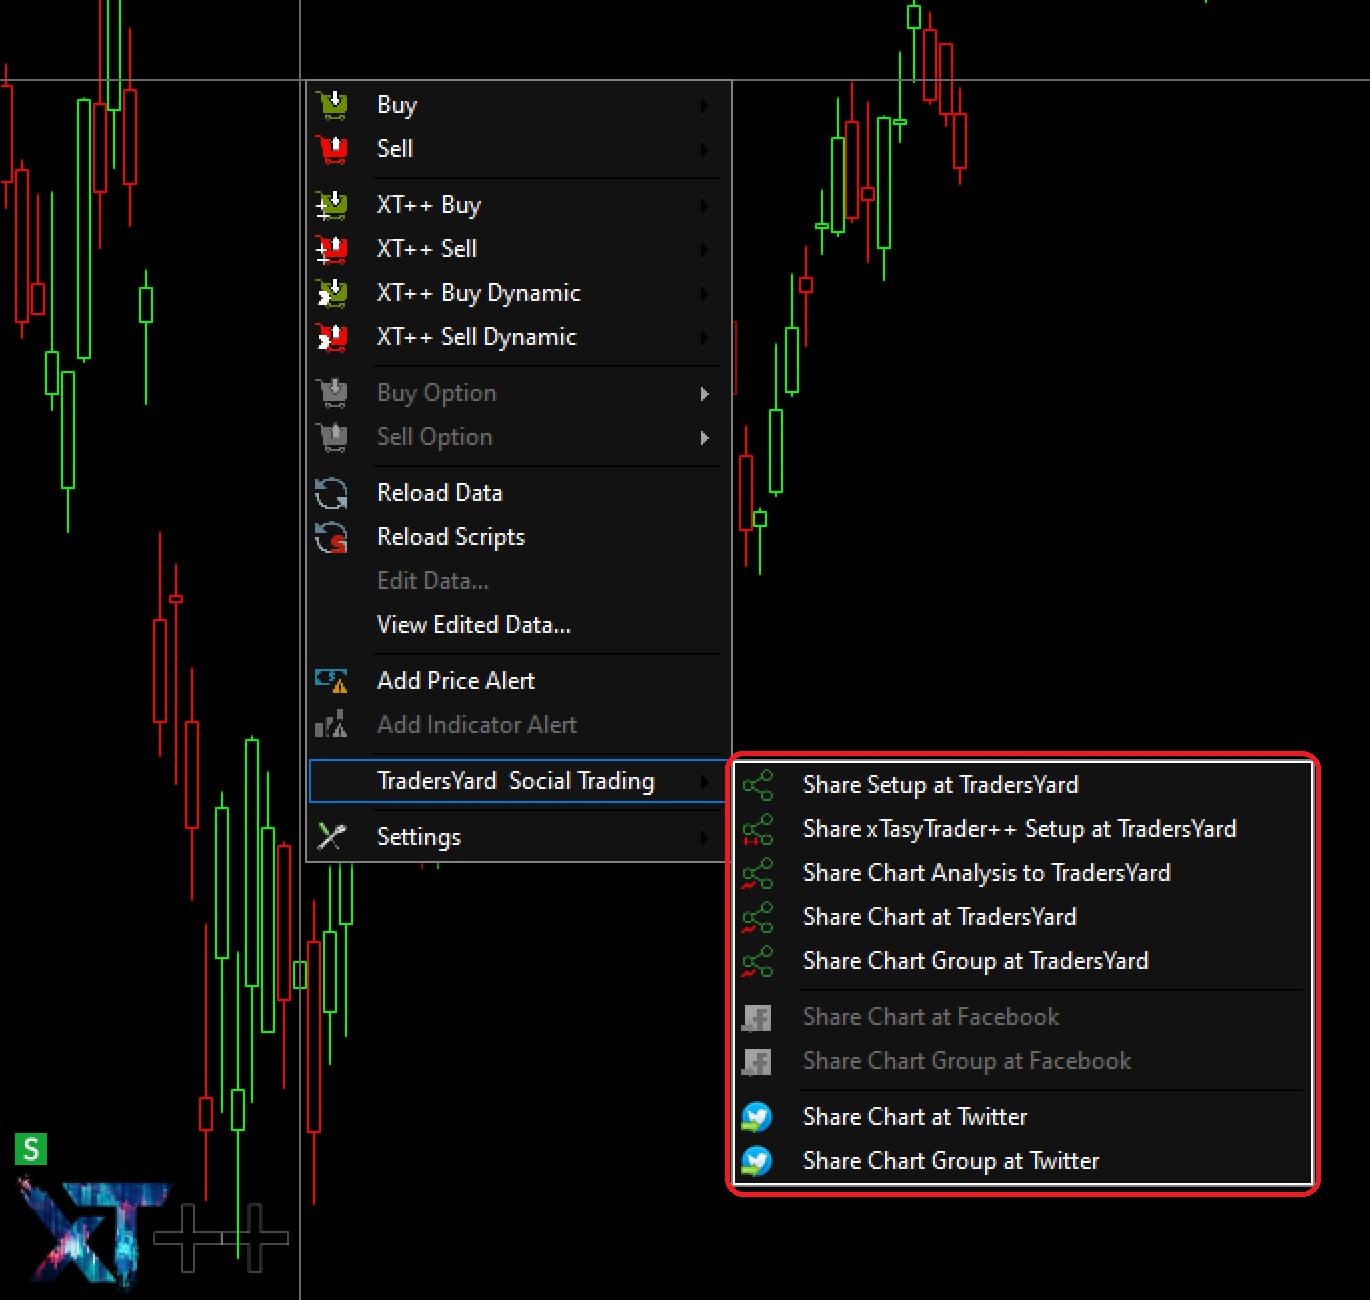The width and height of the screenshot is (1370, 1300).
Task: Select Reload Data menu entry
Action: (x=518, y=493)
